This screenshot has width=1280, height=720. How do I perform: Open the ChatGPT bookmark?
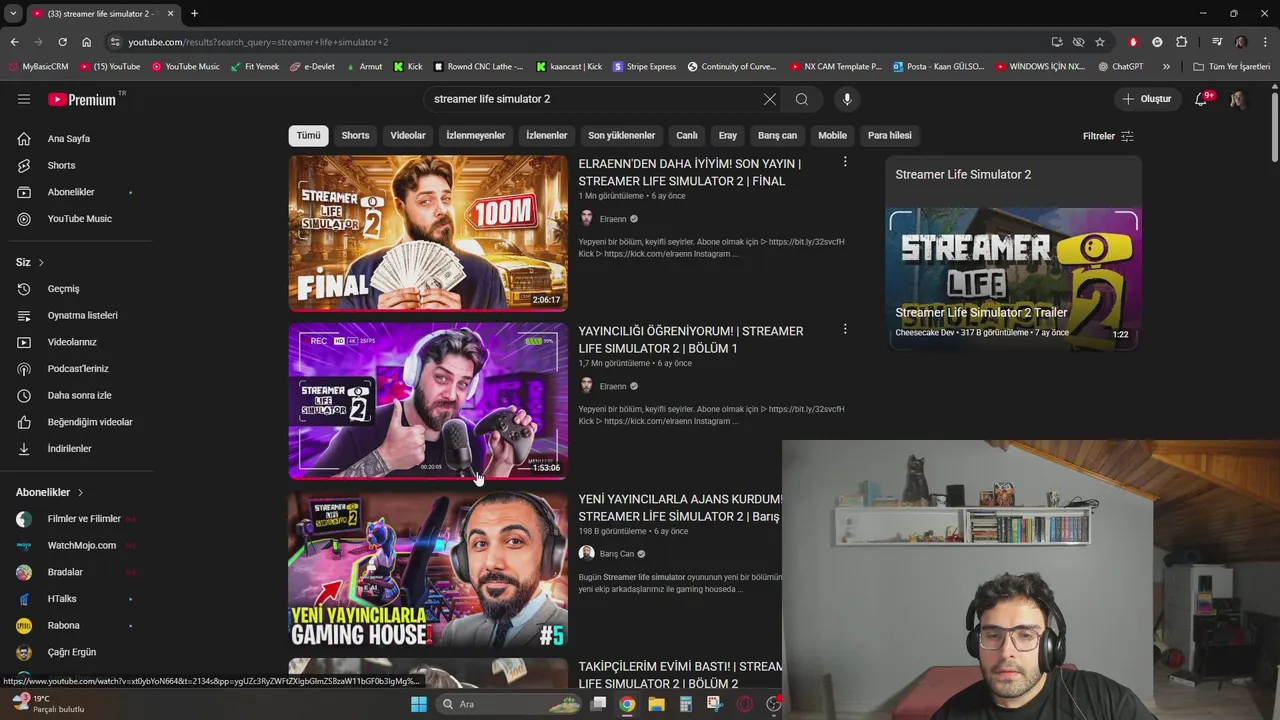[1120, 67]
